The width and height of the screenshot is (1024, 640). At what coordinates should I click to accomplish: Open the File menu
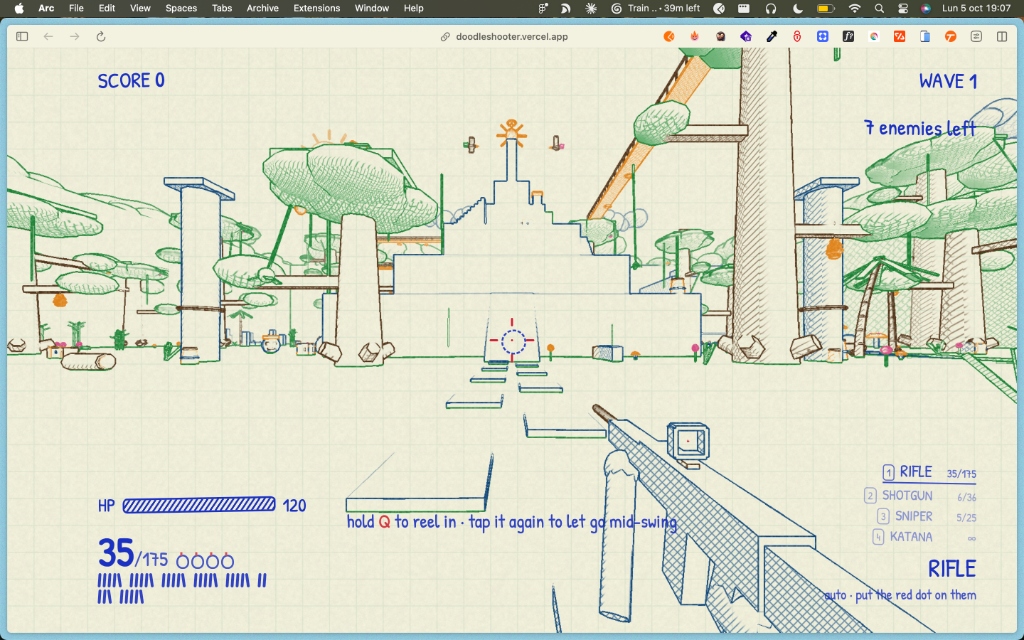point(76,8)
